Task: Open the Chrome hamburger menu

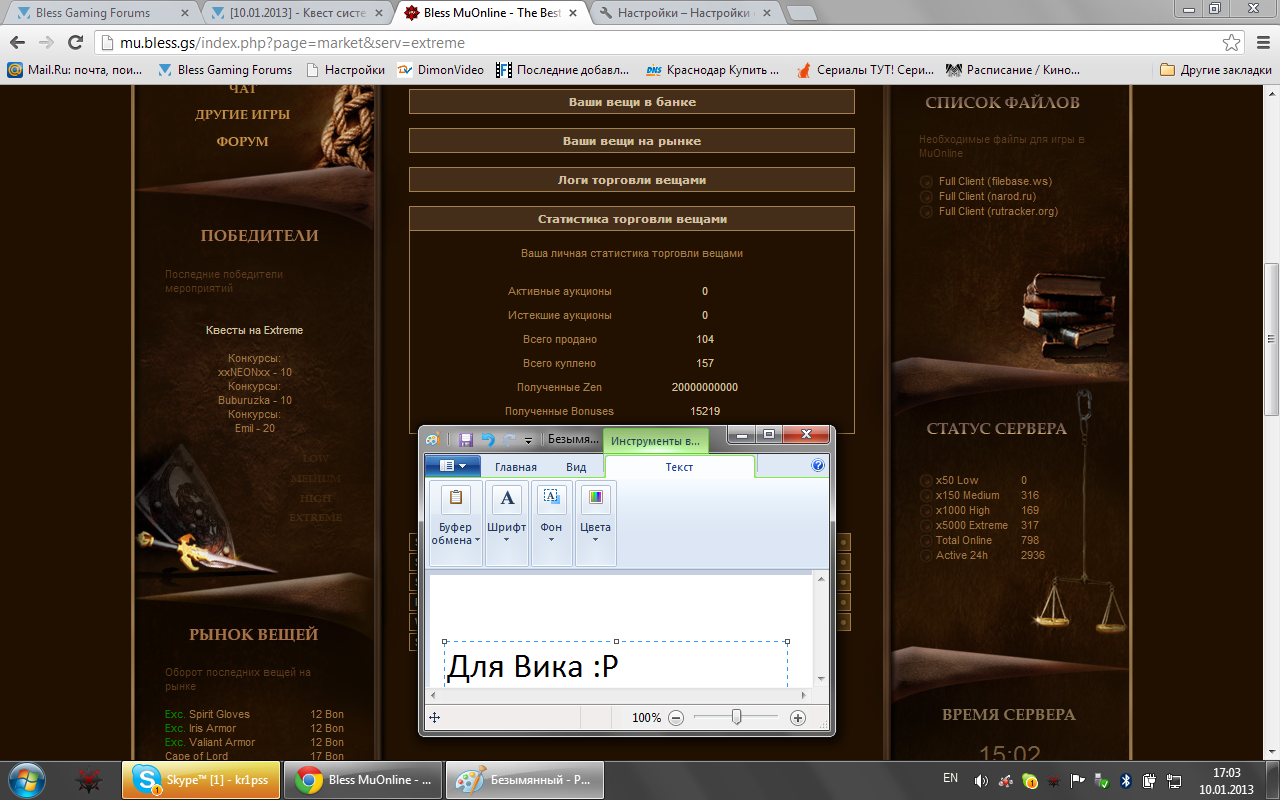Action: point(1261,43)
